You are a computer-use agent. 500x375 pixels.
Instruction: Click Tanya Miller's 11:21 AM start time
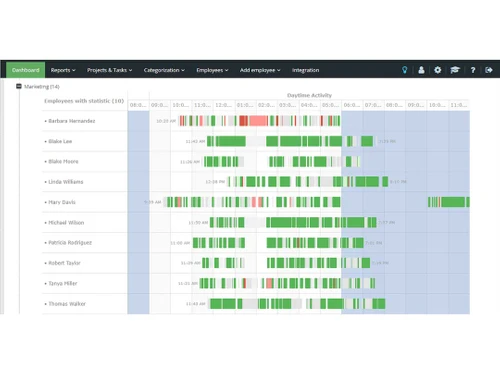pos(188,283)
